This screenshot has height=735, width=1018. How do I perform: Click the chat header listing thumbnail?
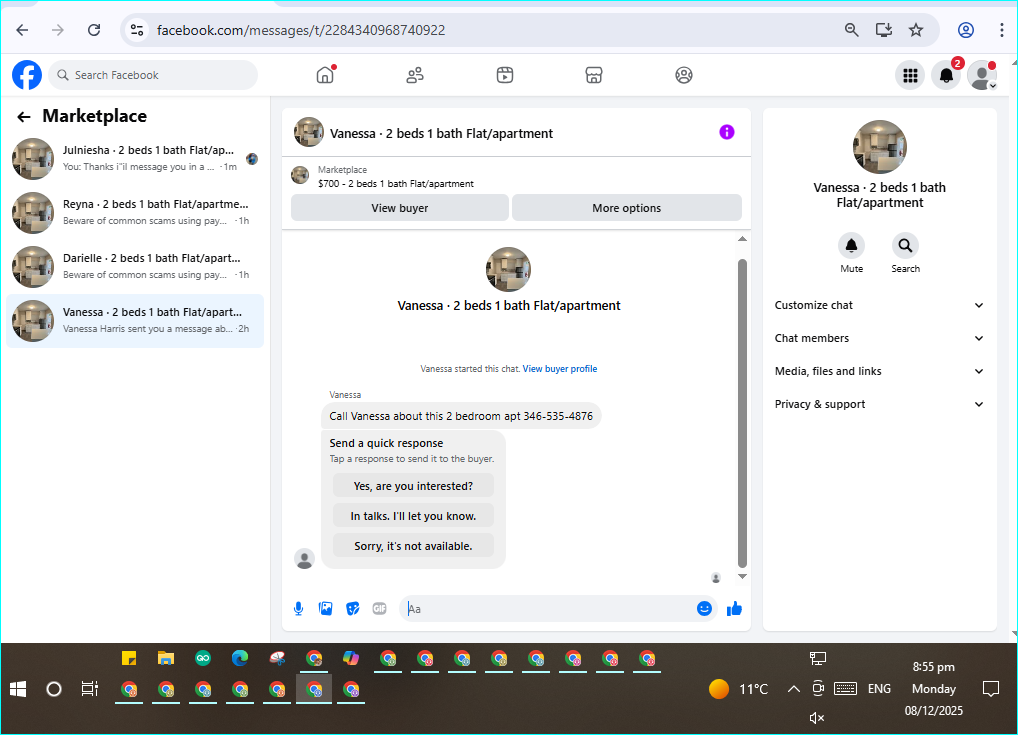point(309,132)
